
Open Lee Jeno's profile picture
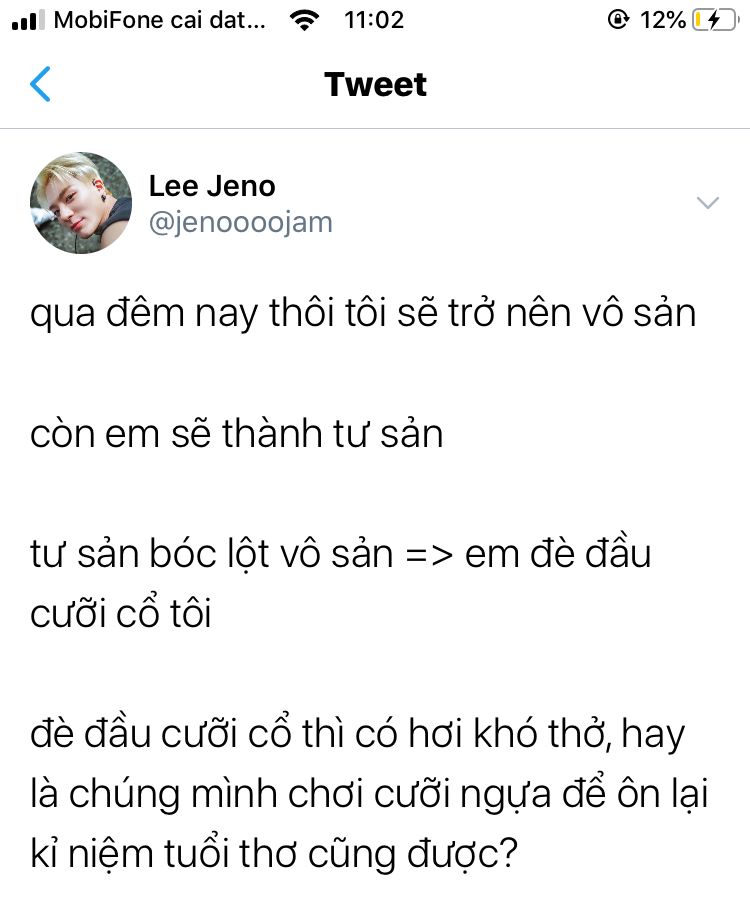81,203
